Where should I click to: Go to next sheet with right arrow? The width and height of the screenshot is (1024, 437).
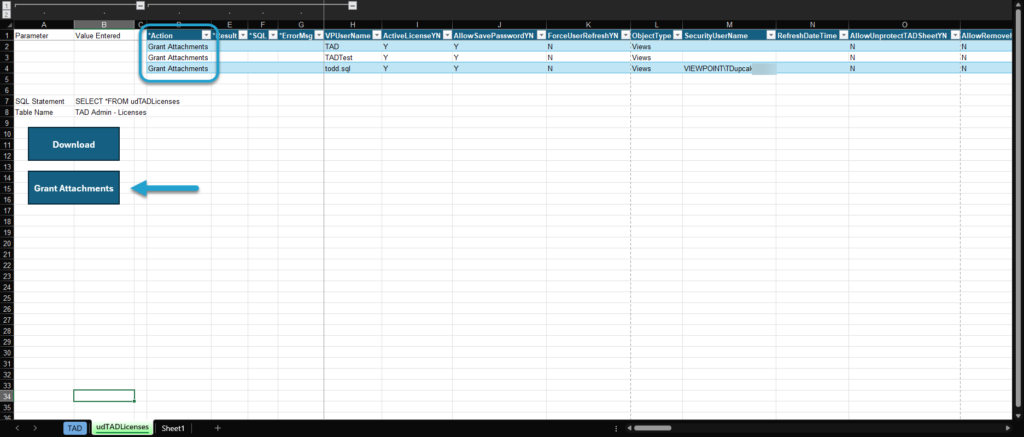35,428
